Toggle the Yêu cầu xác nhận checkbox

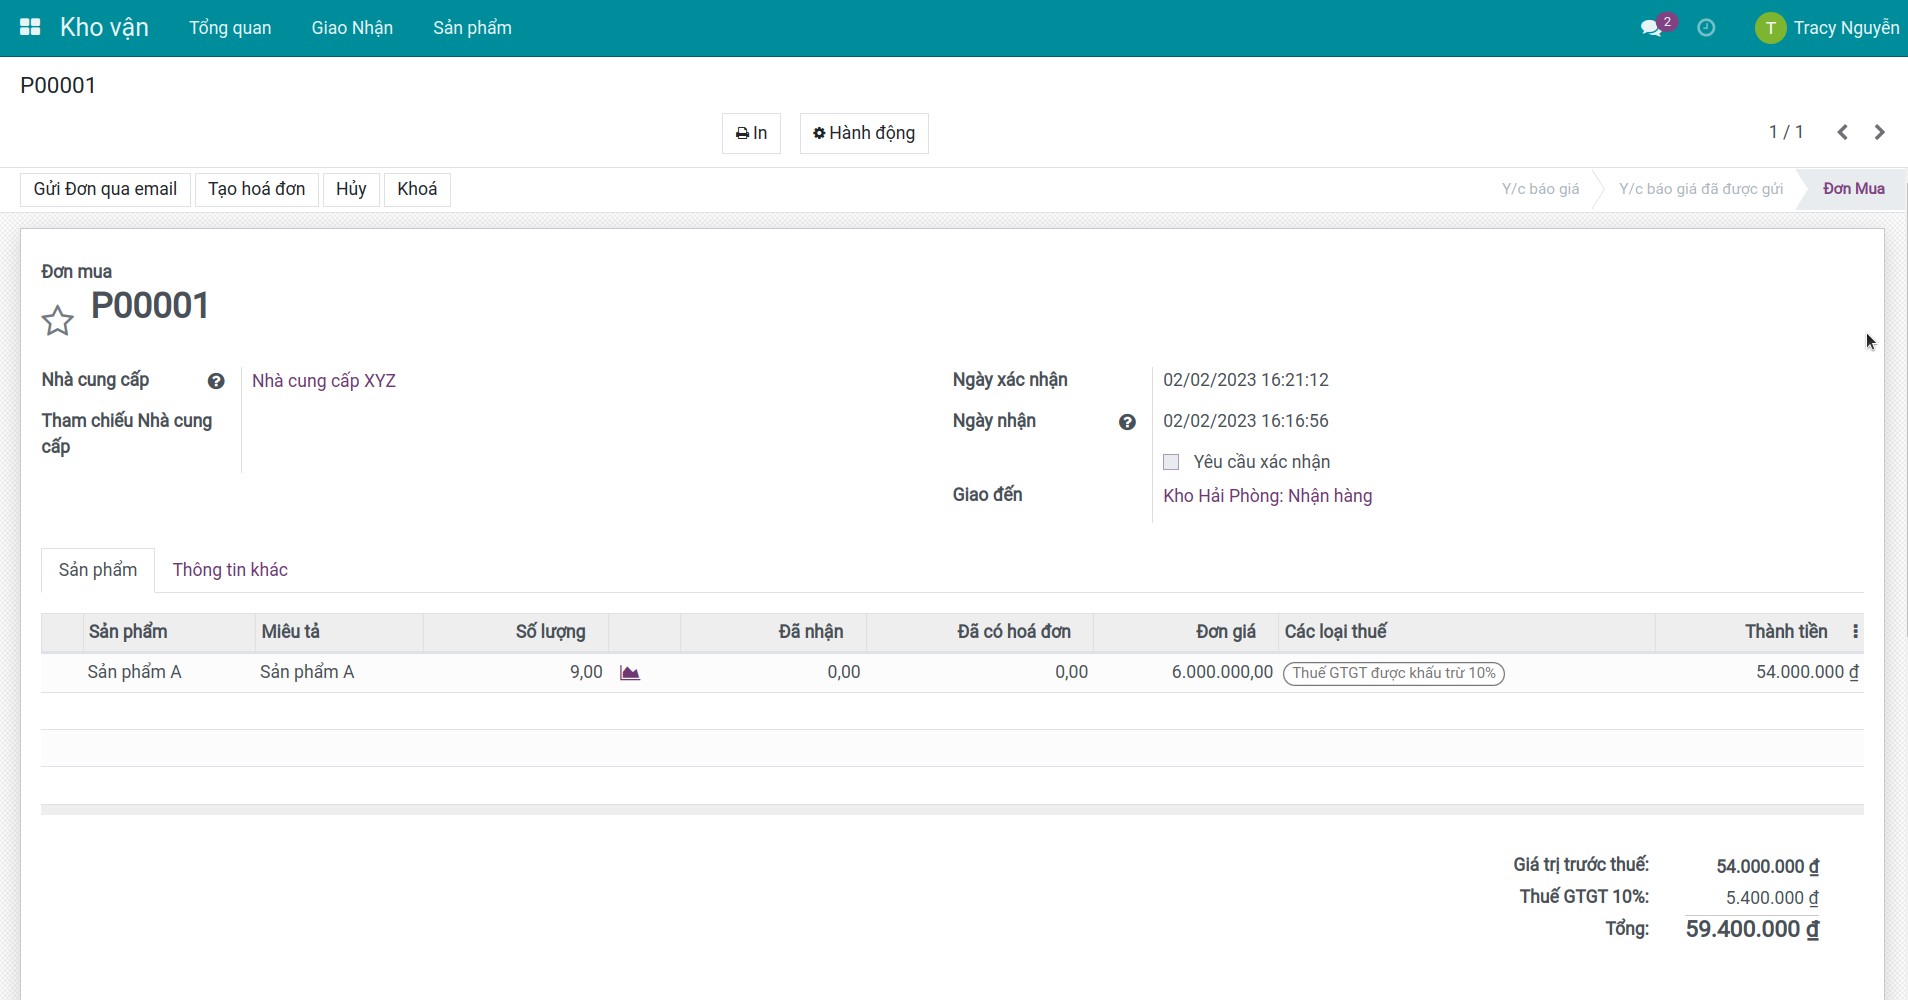1171,462
